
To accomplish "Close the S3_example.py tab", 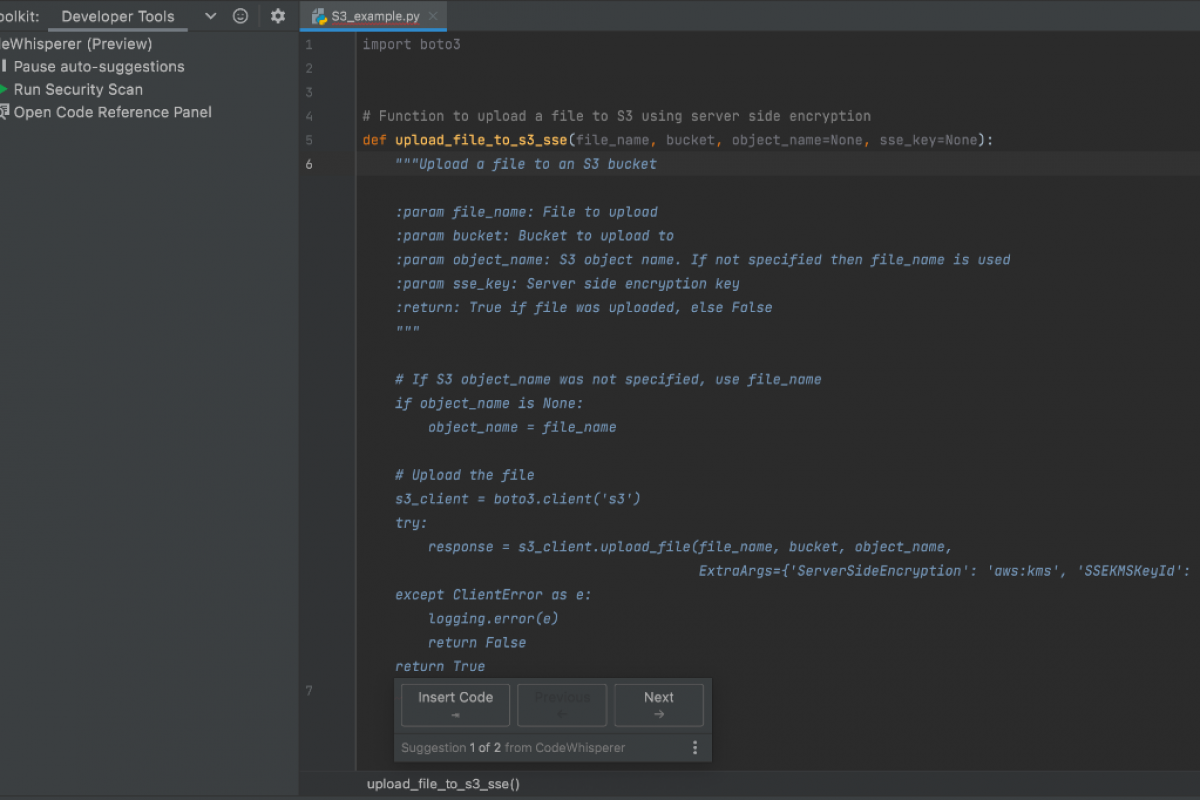I will pyautogui.click(x=433, y=17).
